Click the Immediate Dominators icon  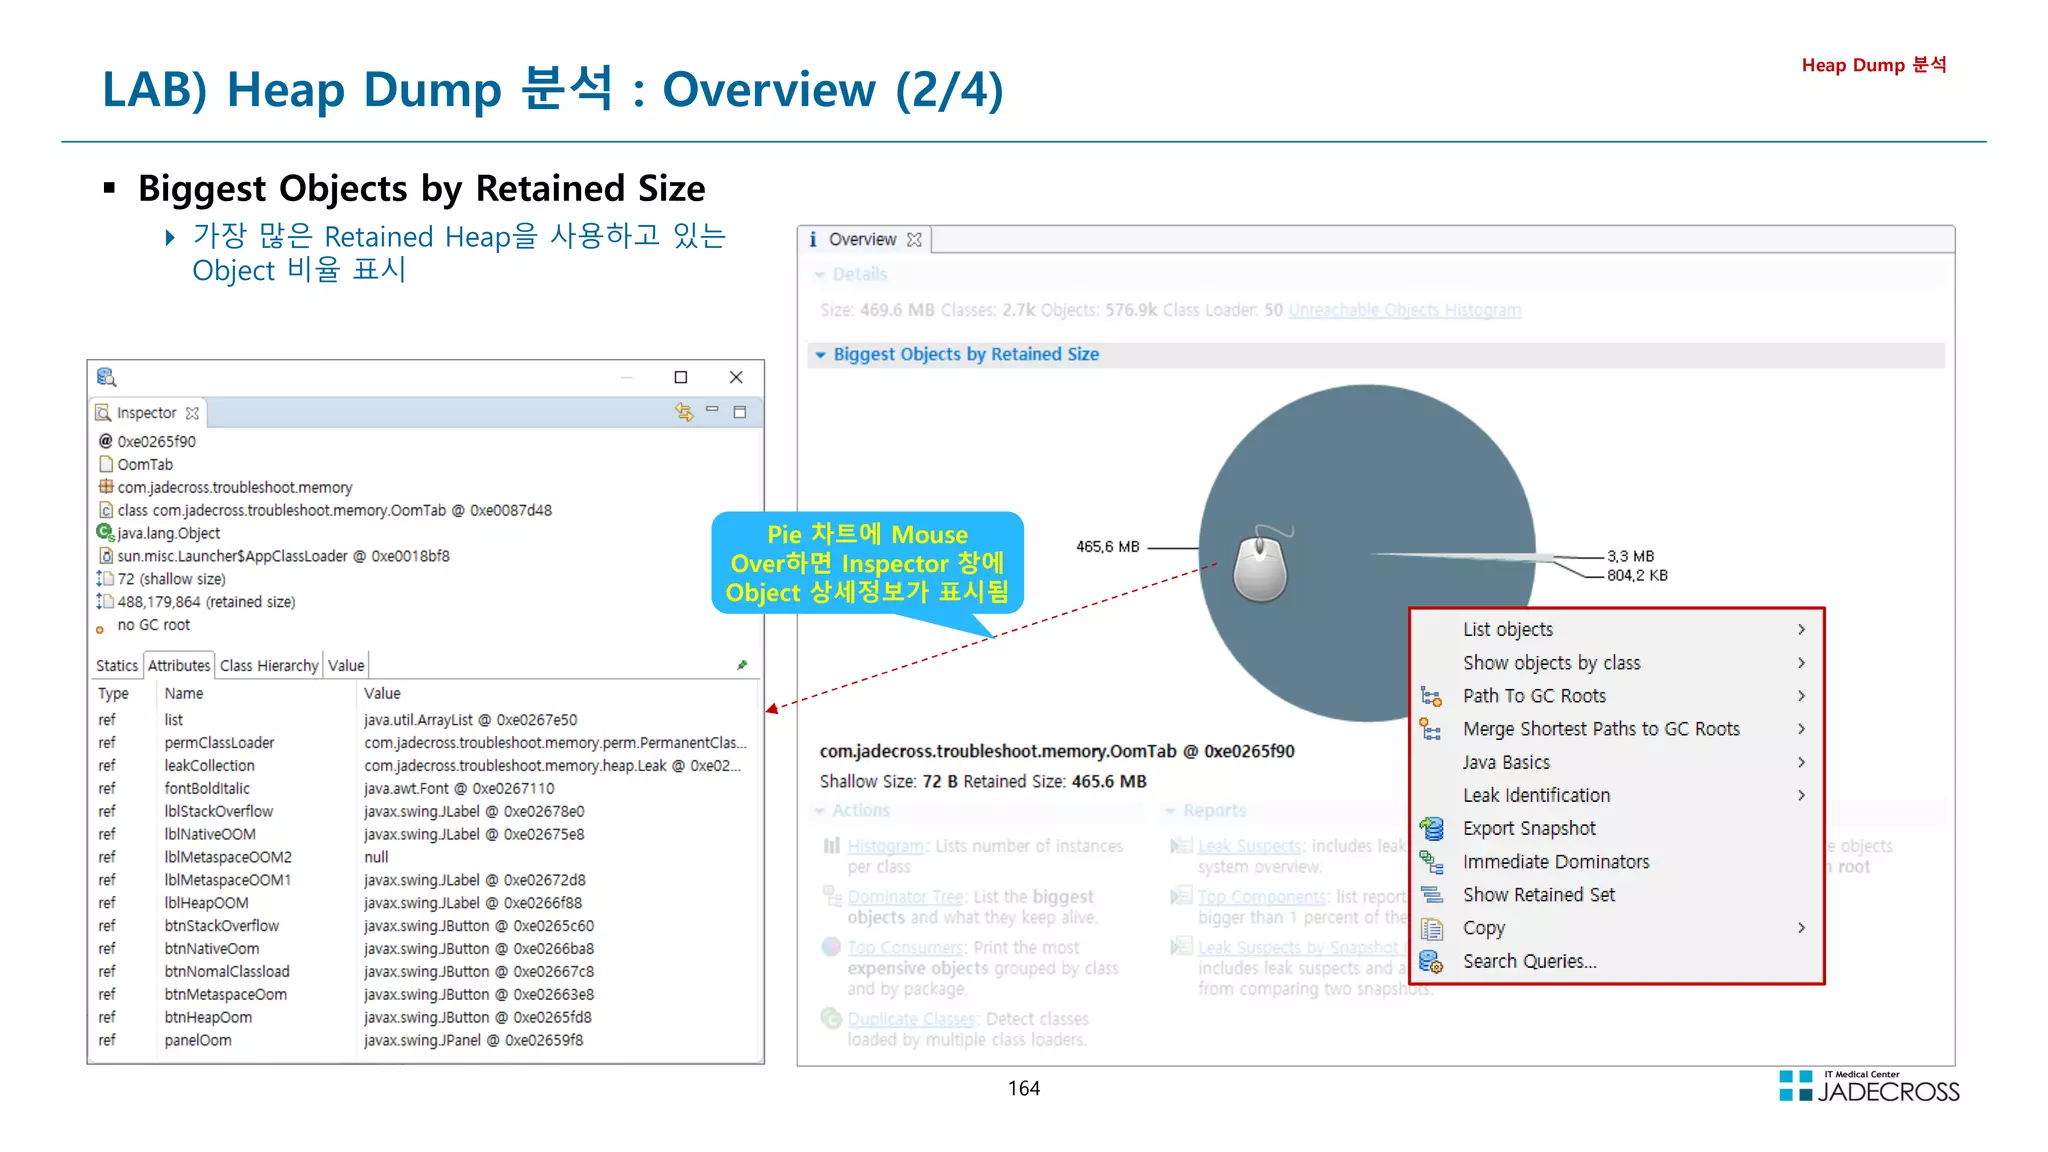(1432, 861)
